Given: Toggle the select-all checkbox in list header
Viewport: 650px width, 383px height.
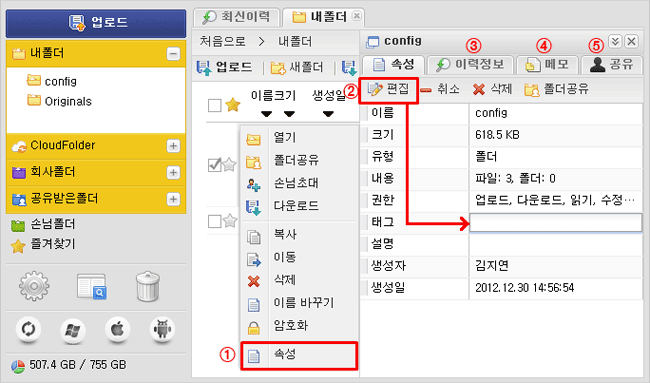Looking at the screenshot, I should tap(214, 105).
